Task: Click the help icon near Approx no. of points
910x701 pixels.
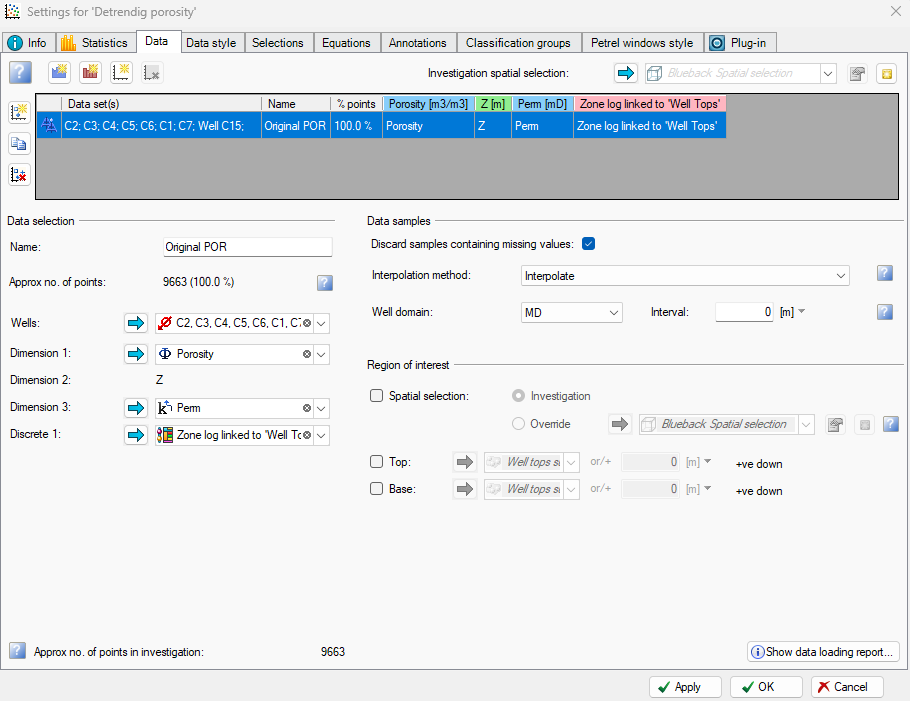Action: [x=325, y=283]
